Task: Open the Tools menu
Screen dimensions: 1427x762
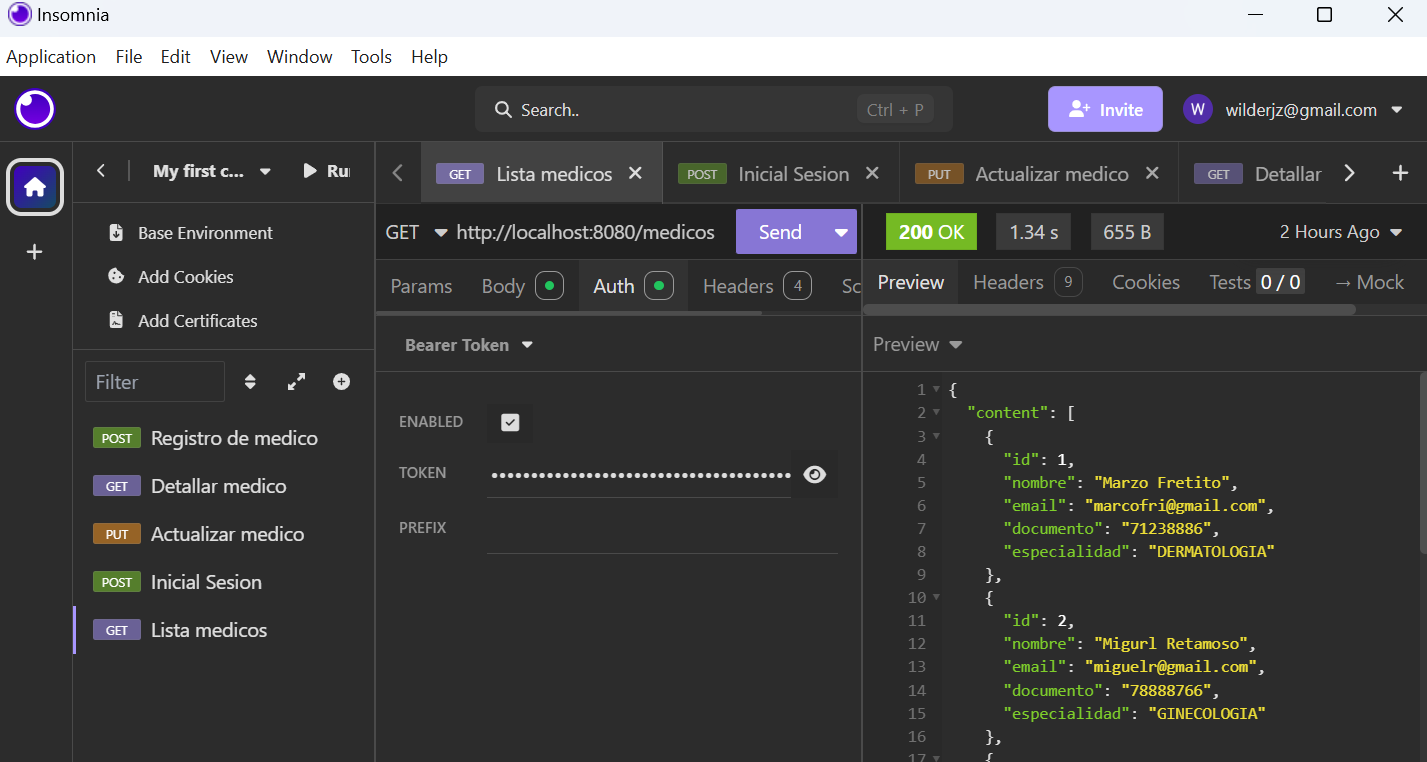Action: click(x=371, y=57)
